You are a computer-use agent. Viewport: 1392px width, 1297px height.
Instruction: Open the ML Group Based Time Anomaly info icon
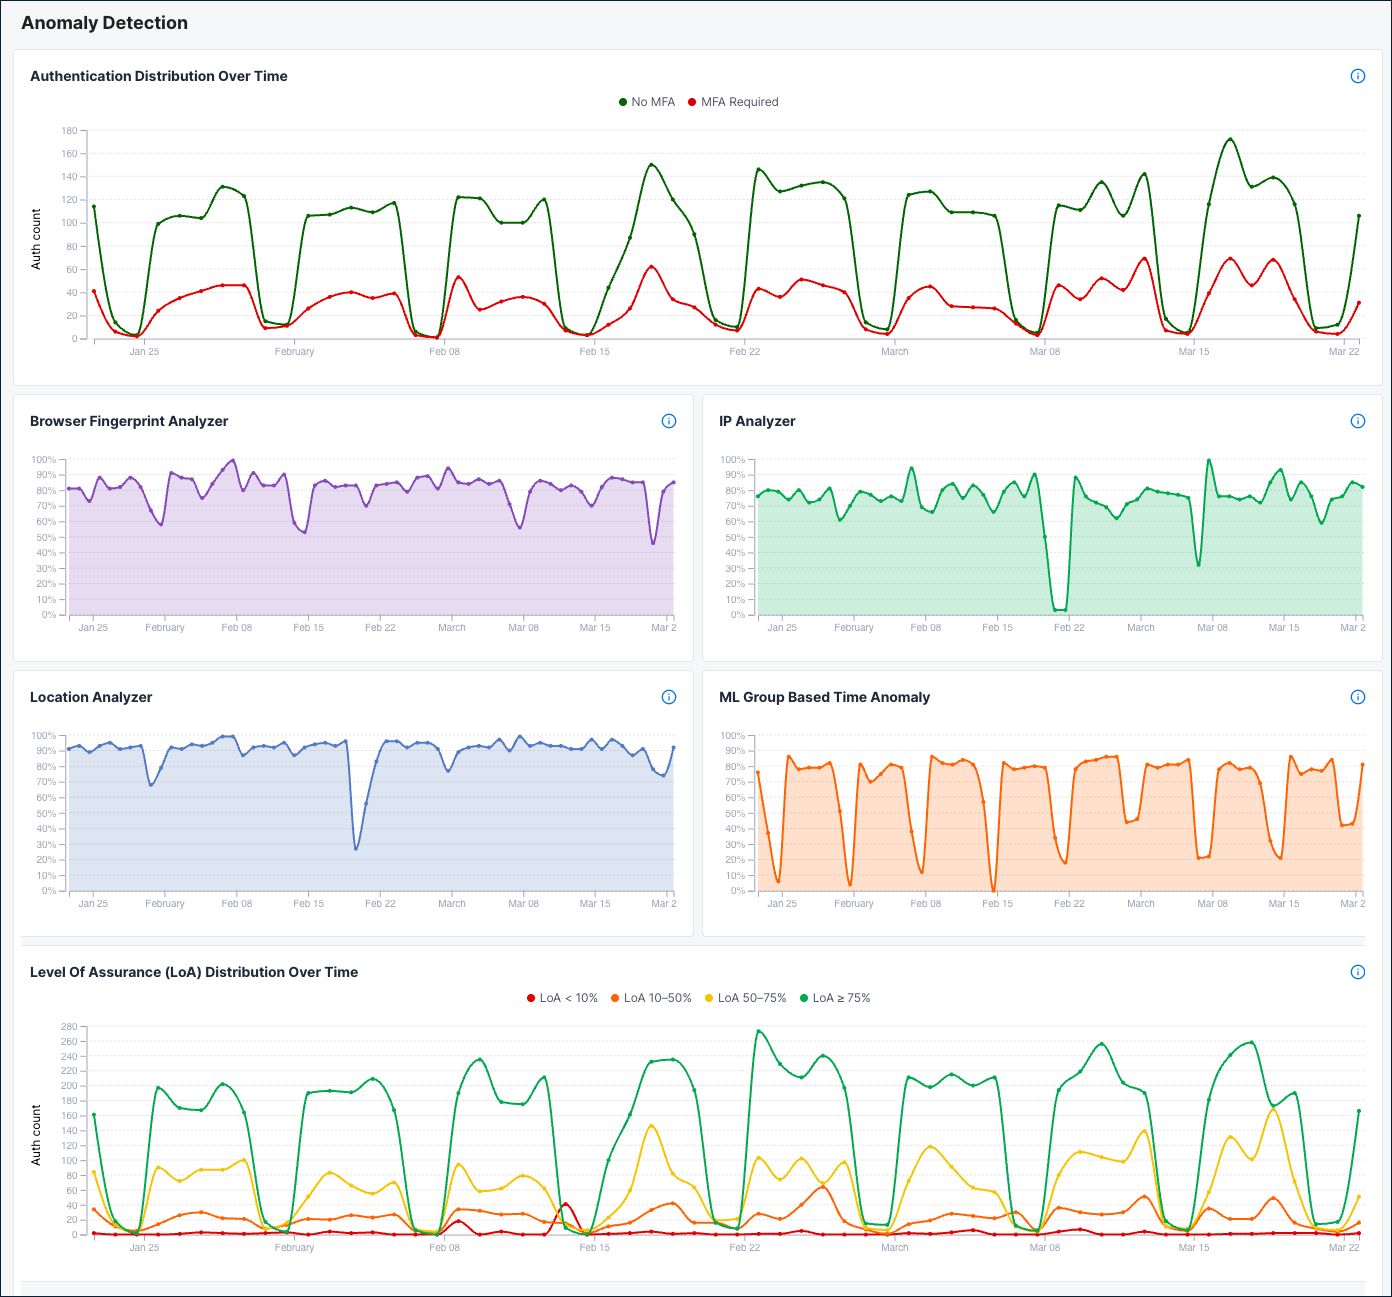(1358, 697)
